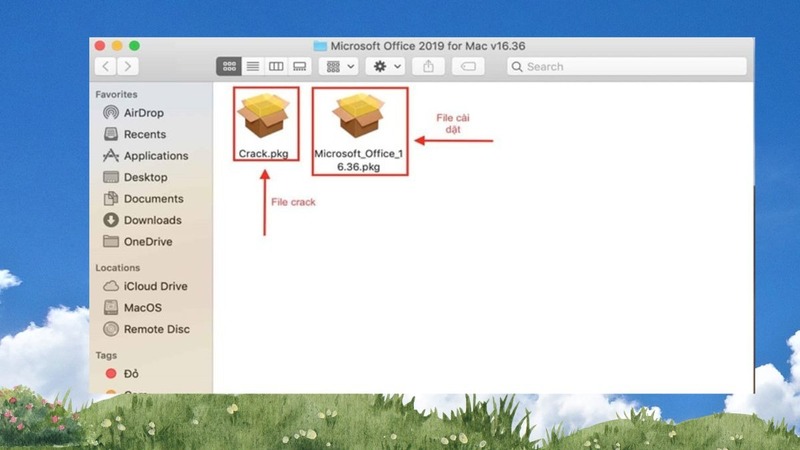Click the window title Microsoft Office 2019 for Mac
This screenshot has width=800, height=450.
click(428, 46)
